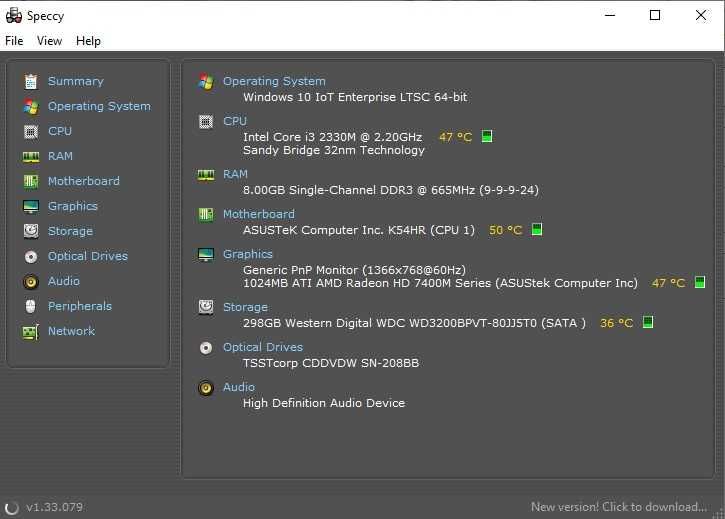Click the Optical Drives disc icon in main panel
Viewport: 725px width, 519px height.
[206, 348]
